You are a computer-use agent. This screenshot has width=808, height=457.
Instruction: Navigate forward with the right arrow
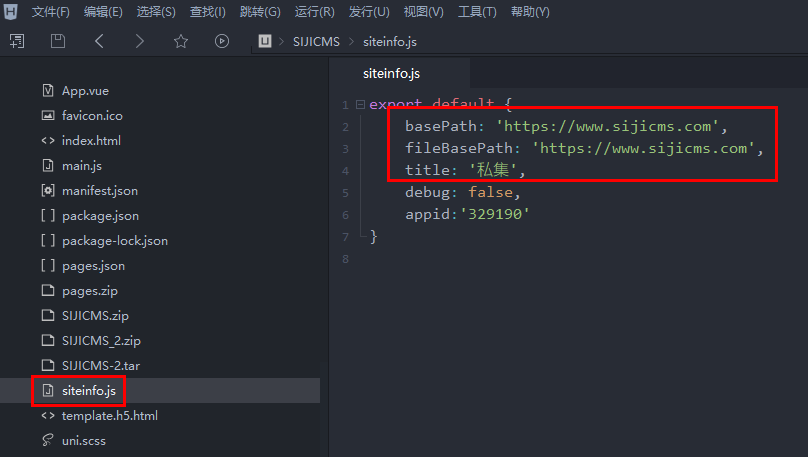(x=139, y=41)
